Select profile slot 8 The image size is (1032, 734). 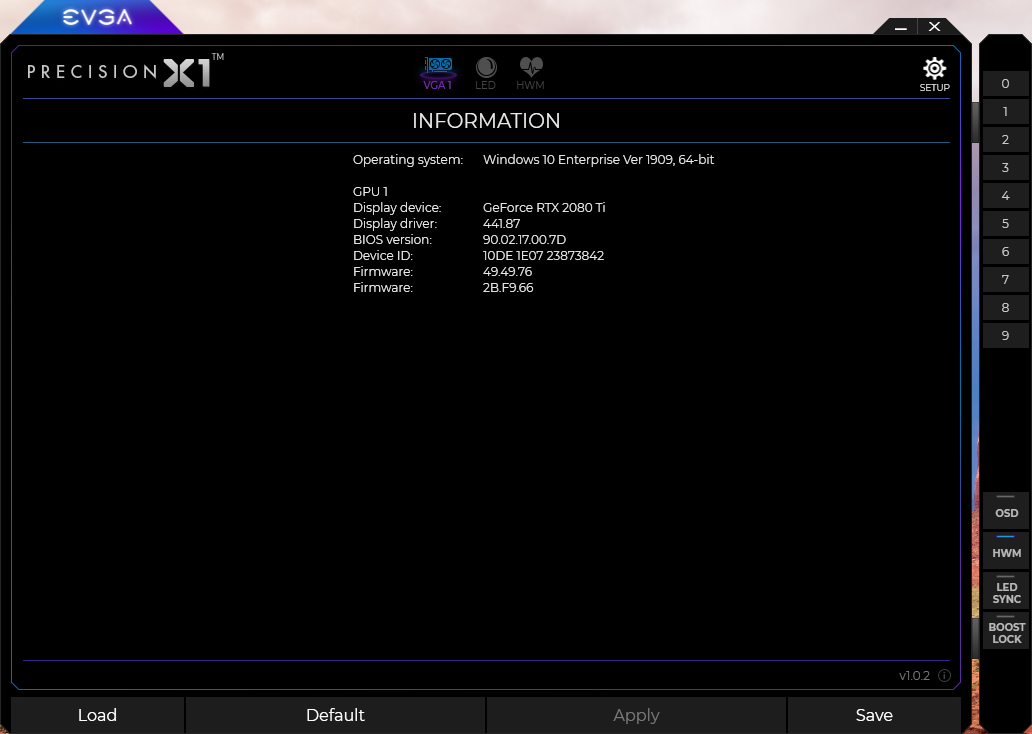[1005, 307]
